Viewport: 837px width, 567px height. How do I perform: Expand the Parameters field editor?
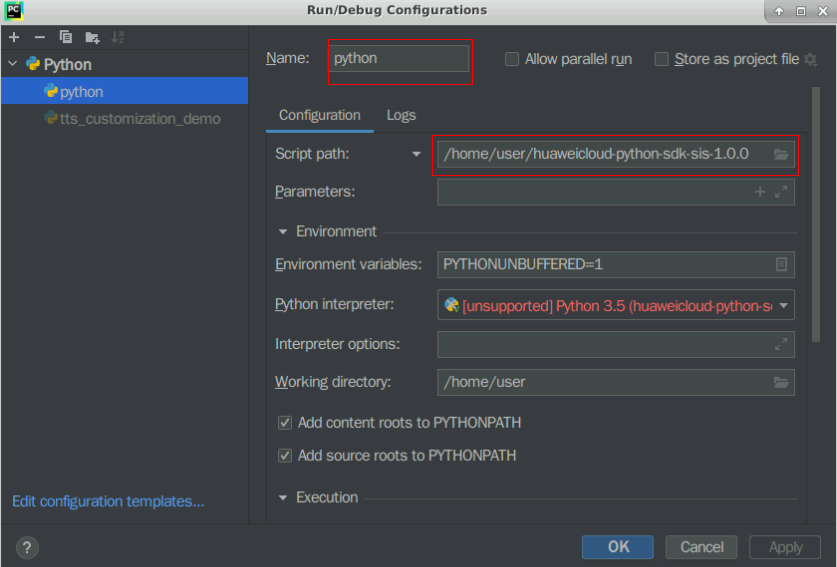coord(781,191)
